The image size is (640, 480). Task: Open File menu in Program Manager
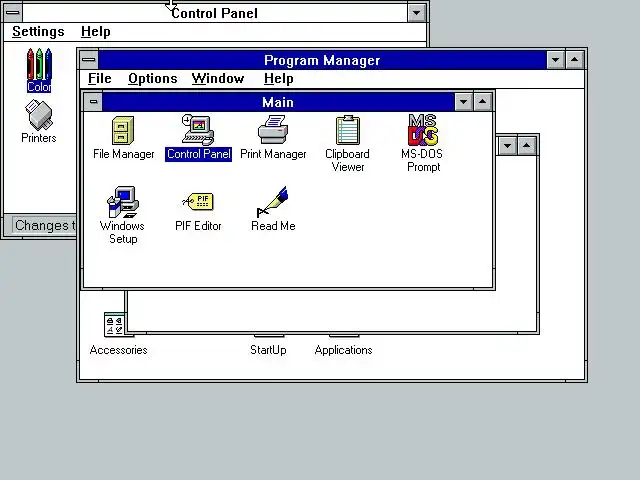[x=100, y=78]
